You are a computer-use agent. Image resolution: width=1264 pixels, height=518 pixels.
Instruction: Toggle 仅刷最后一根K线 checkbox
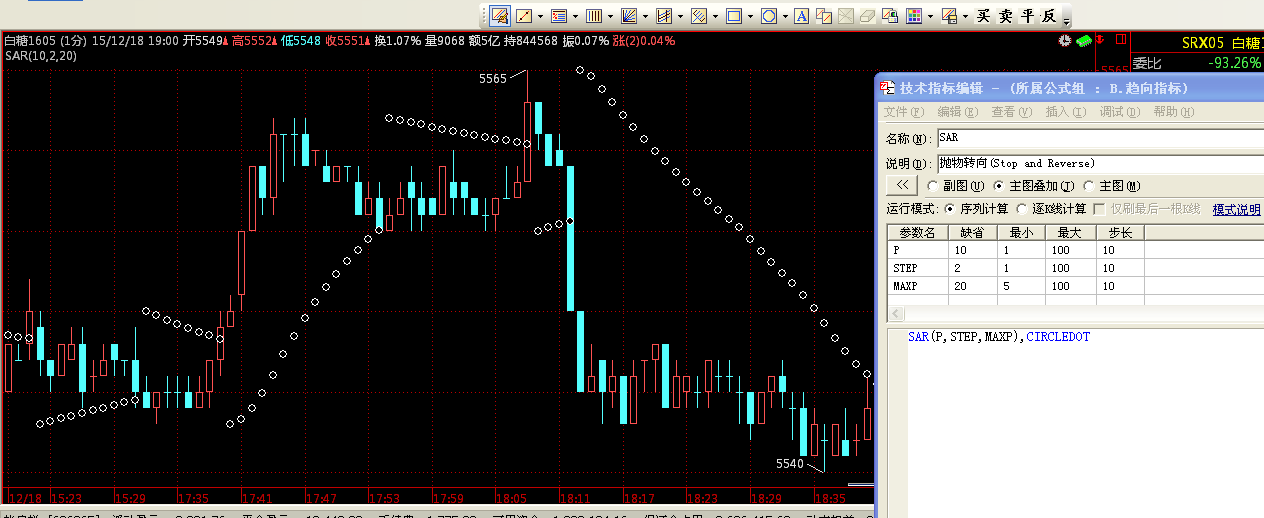coord(1099,209)
